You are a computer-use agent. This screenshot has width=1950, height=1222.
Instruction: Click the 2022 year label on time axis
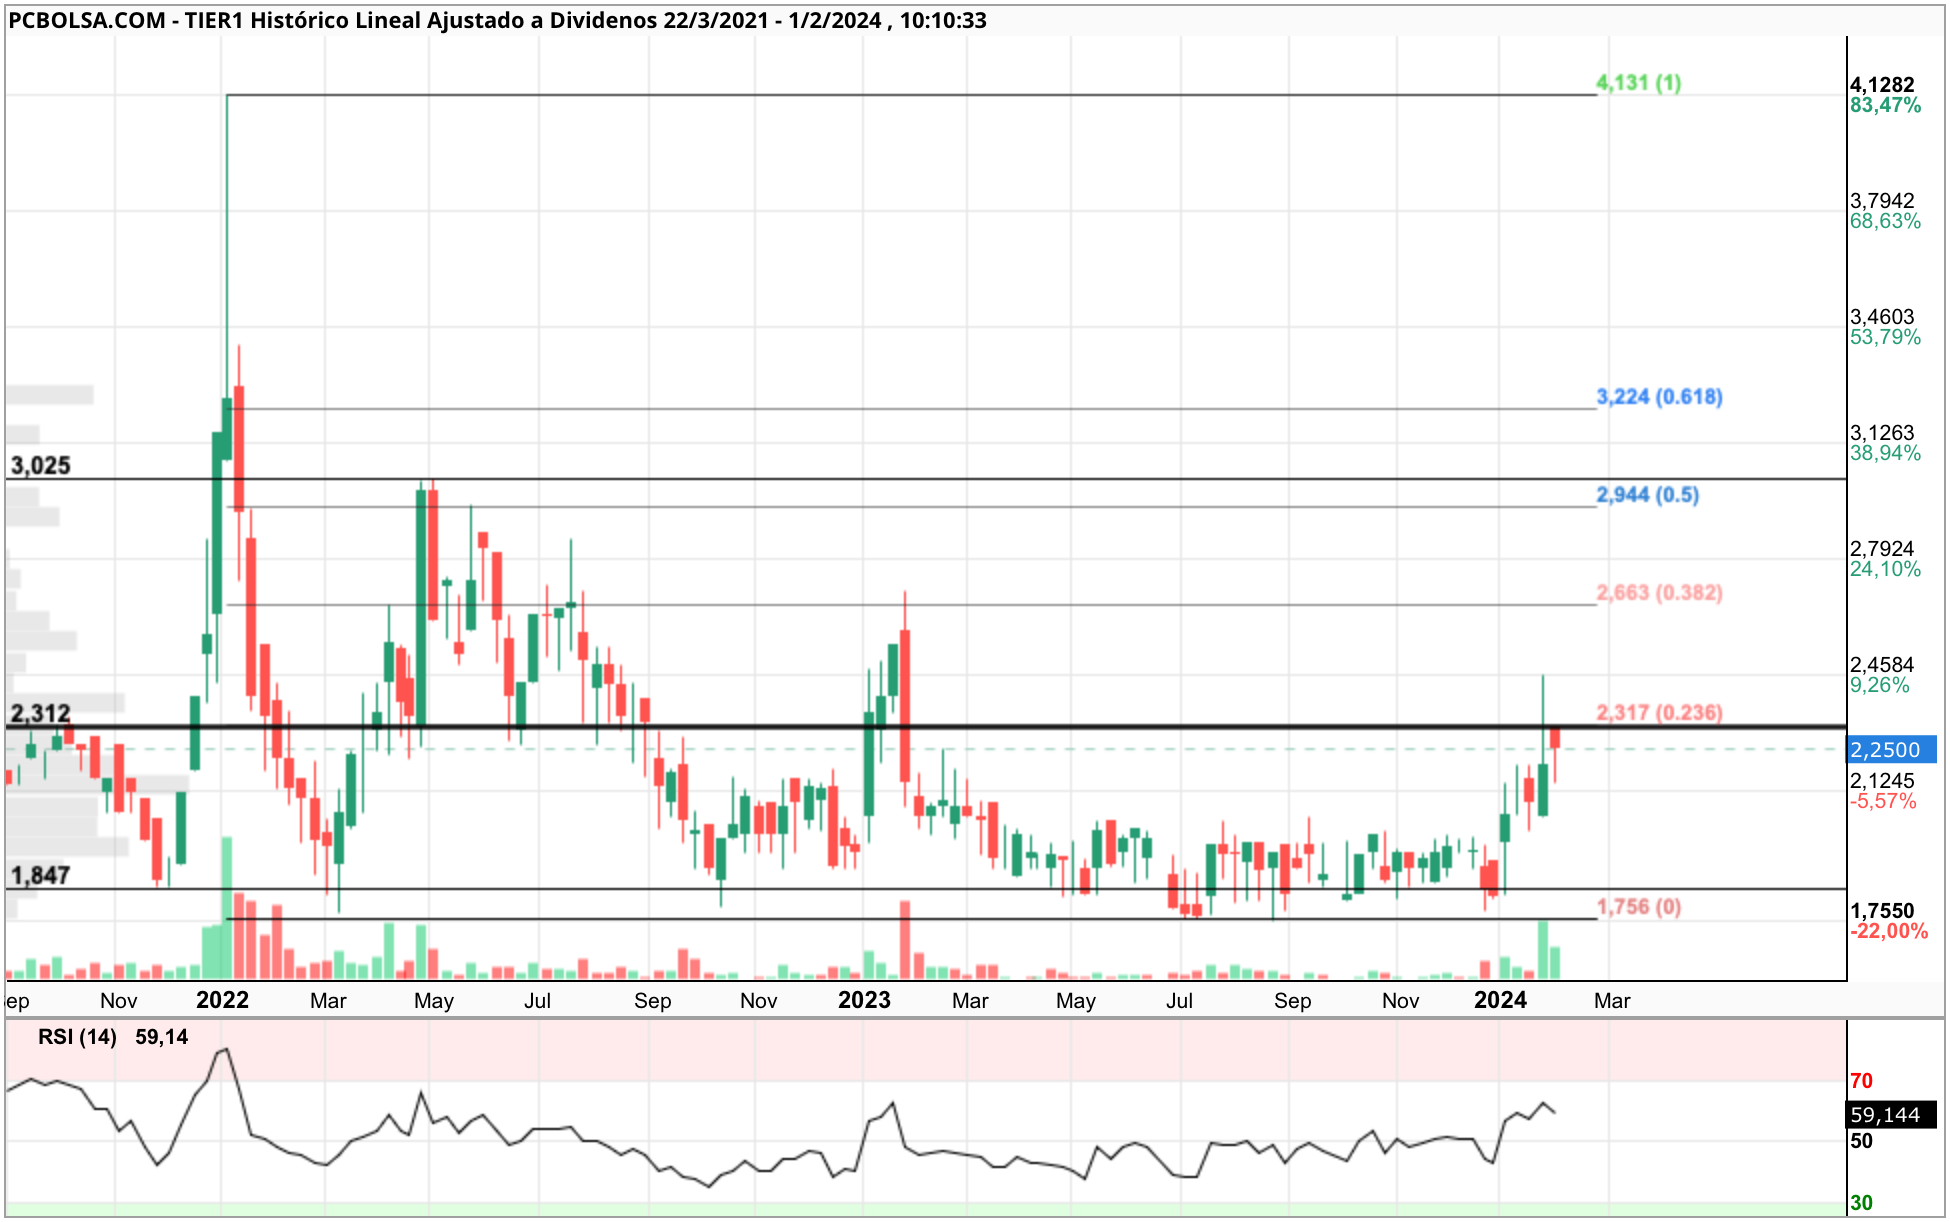coord(222,1000)
